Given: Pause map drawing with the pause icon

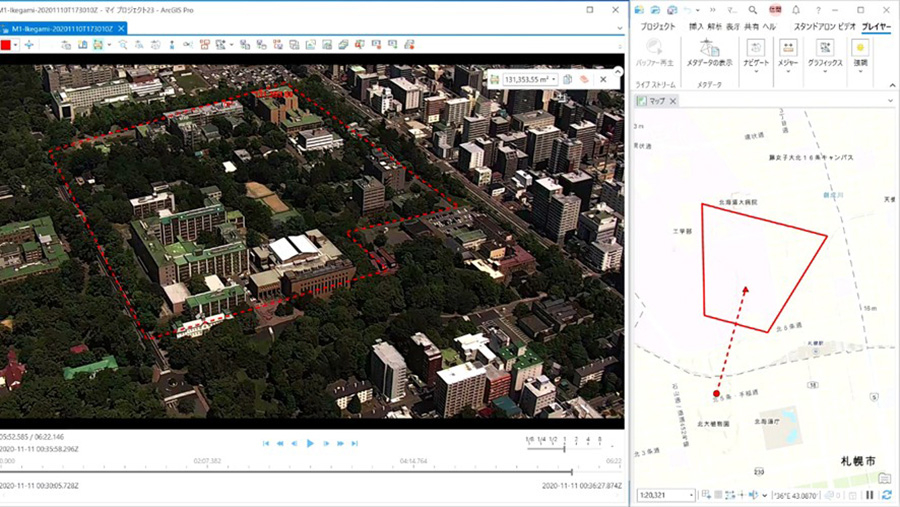Looking at the screenshot, I should 870,495.
